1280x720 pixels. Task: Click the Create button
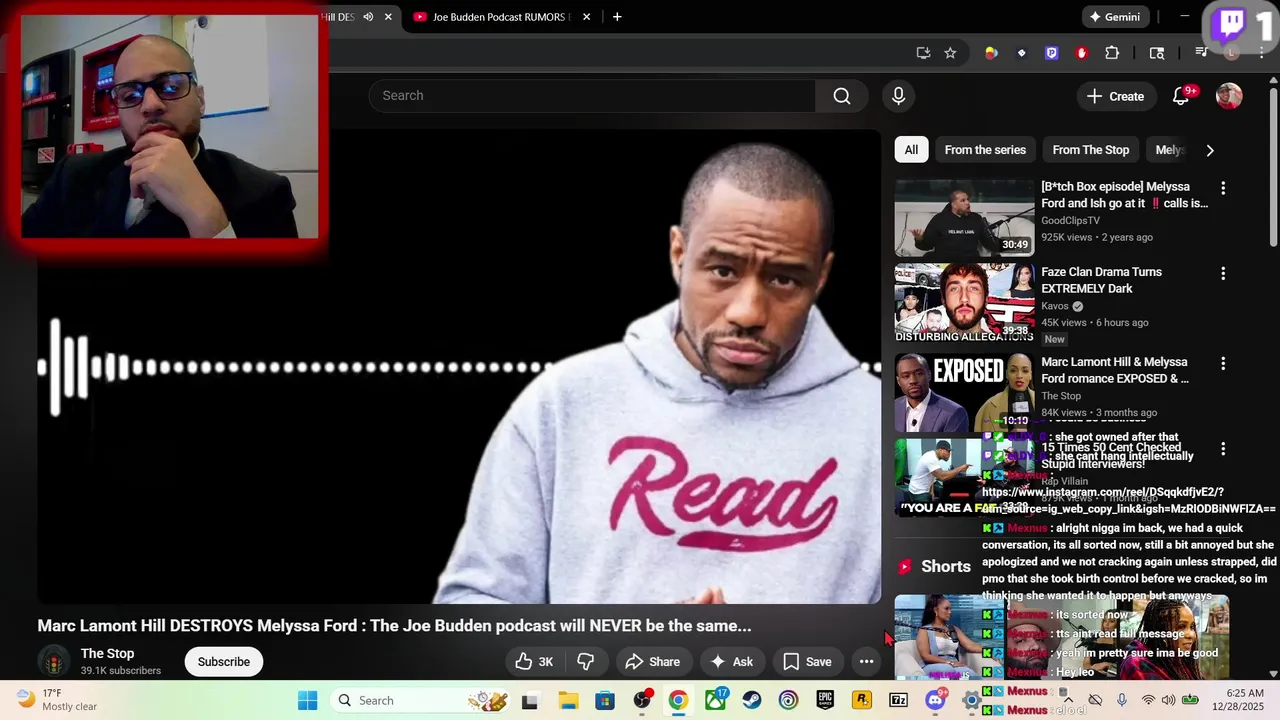click(1115, 96)
